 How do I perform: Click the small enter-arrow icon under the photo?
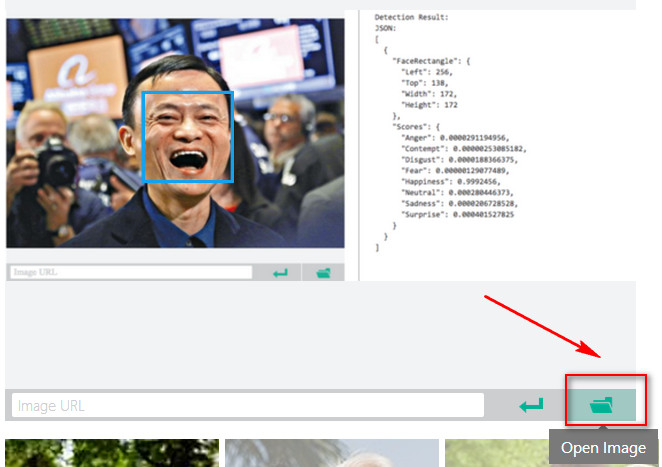point(280,272)
